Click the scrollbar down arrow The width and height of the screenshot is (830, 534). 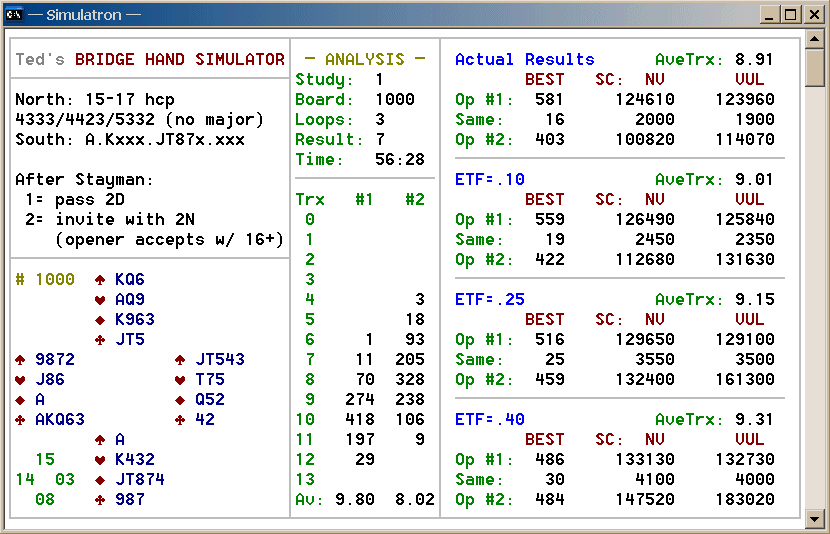coord(815,518)
